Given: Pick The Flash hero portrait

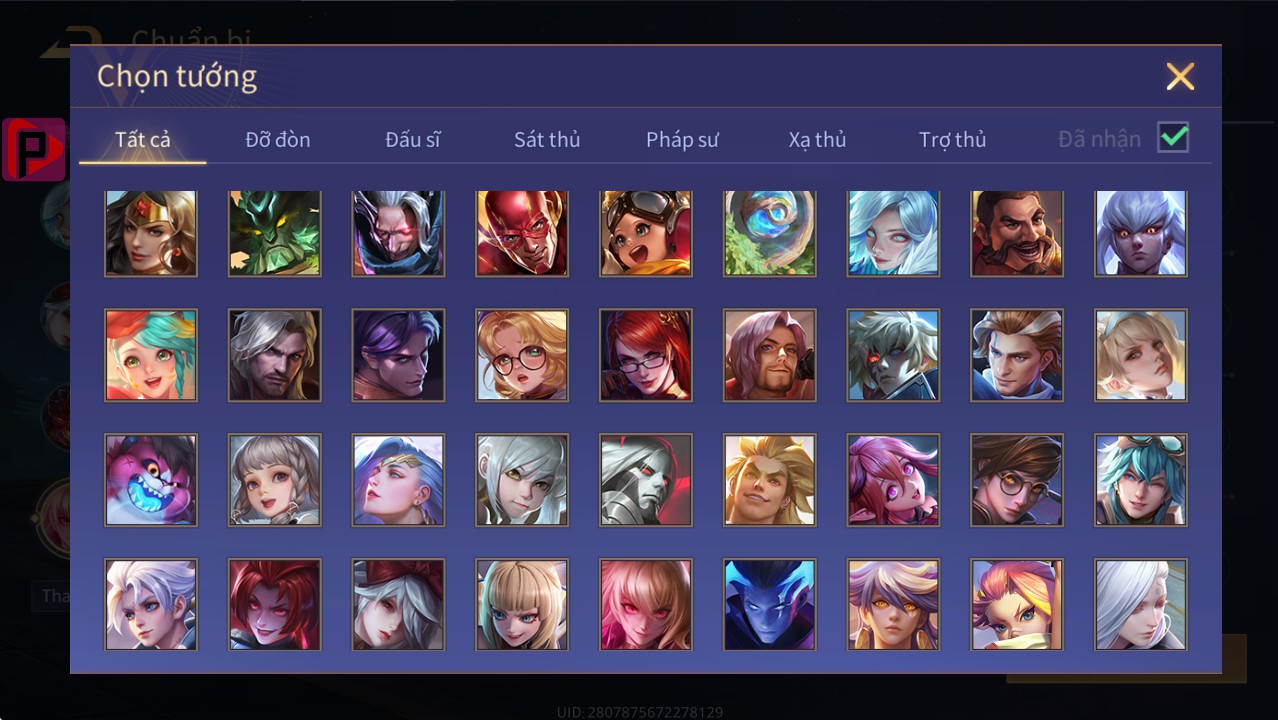Looking at the screenshot, I should (x=522, y=233).
